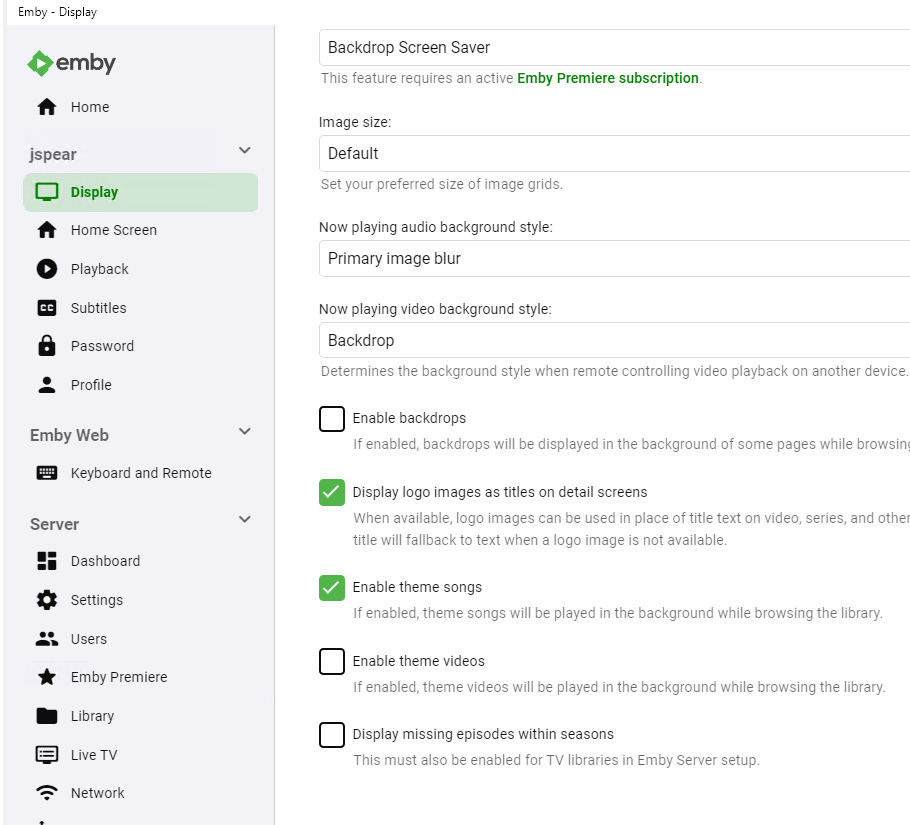Open Playback settings via play icon
Screen dimensions: 910x825
46,269
